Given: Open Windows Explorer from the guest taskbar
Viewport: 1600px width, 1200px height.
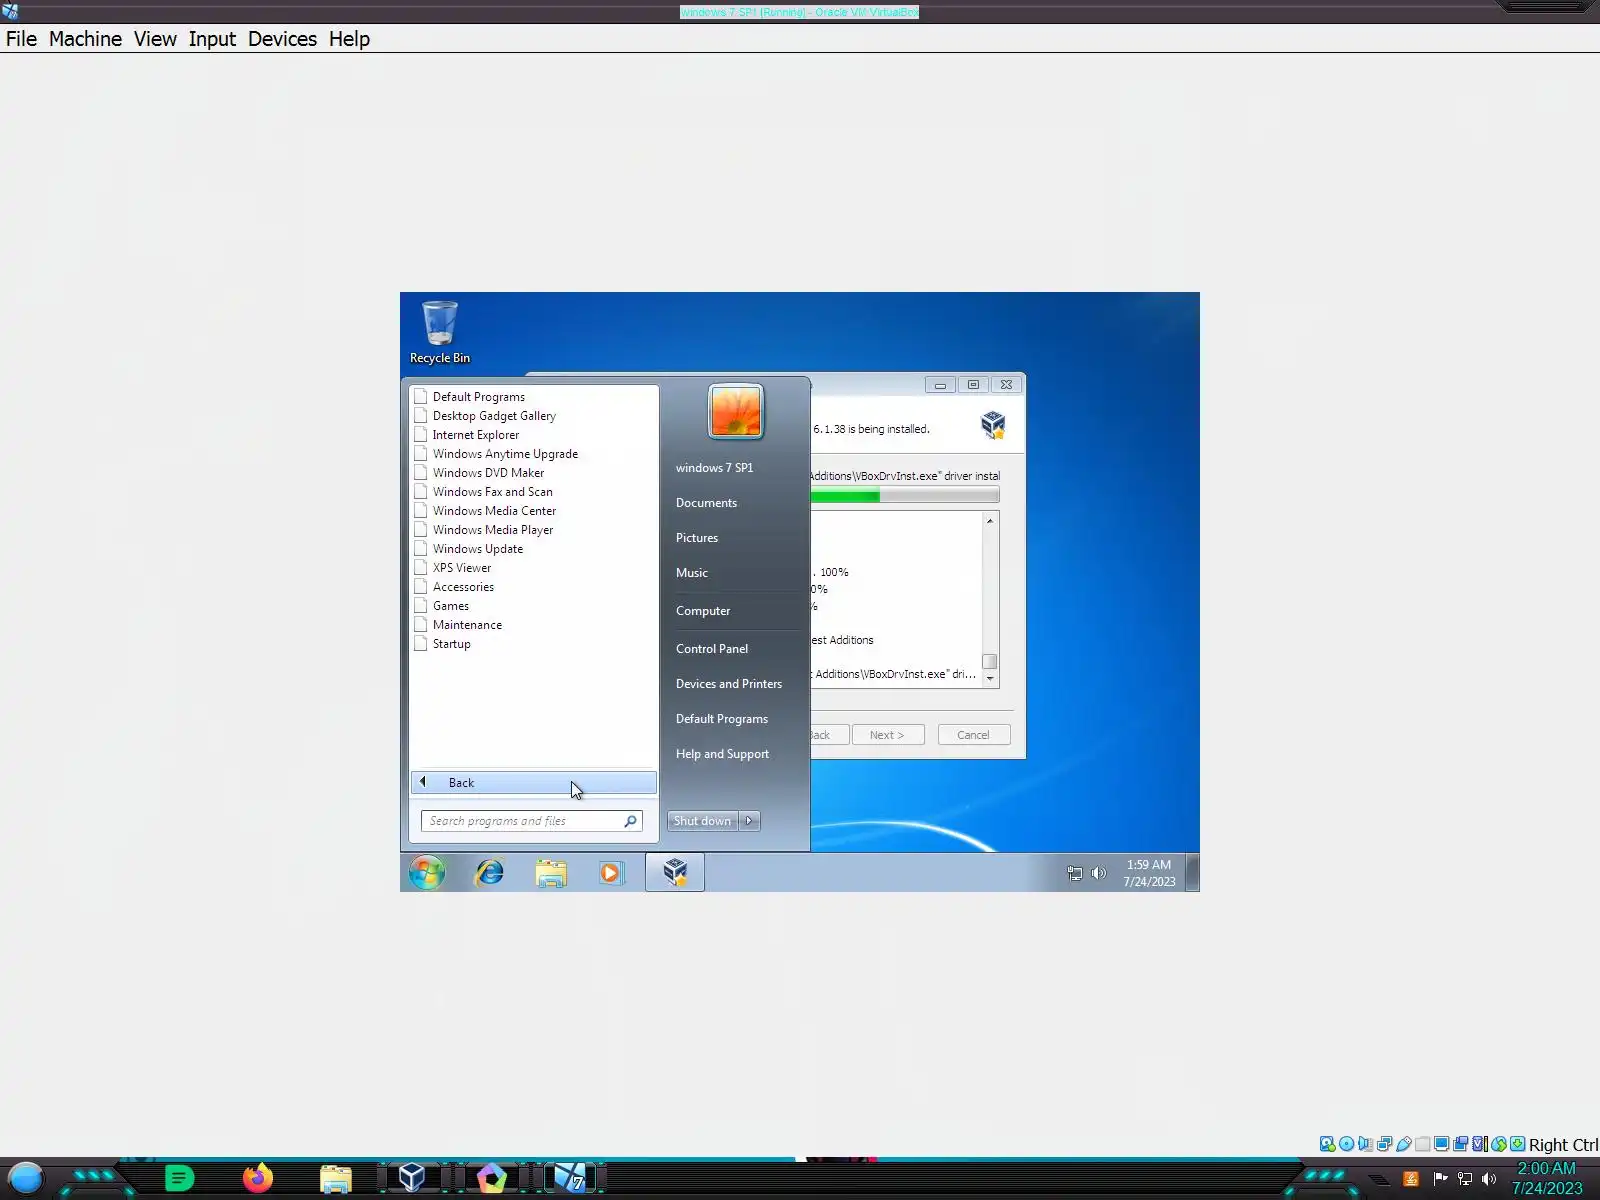Looking at the screenshot, I should point(551,873).
